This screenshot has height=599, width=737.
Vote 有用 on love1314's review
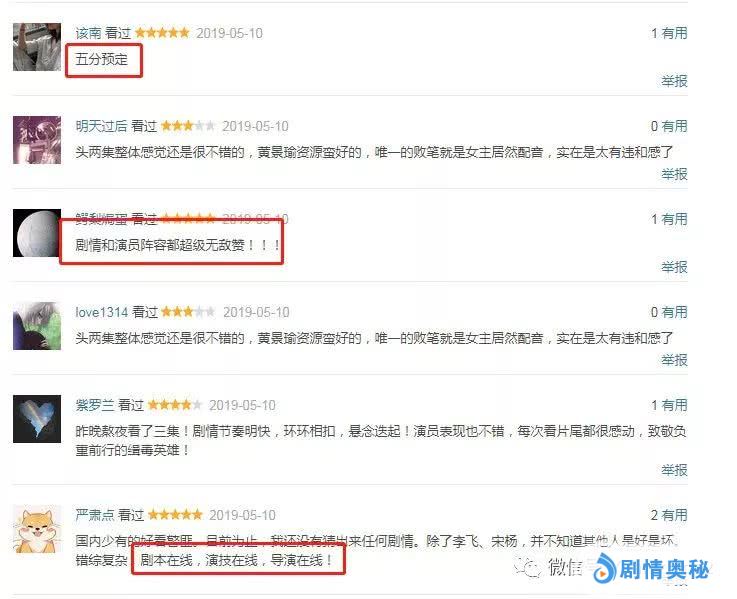coord(674,312)
